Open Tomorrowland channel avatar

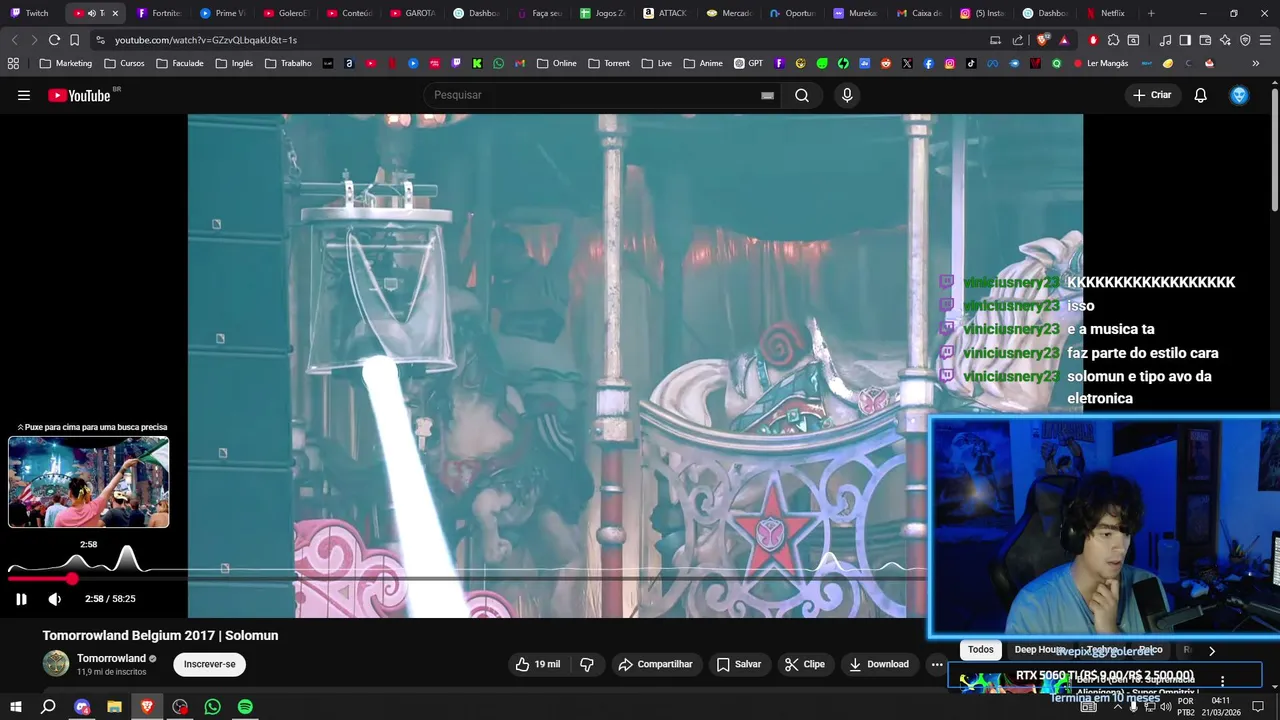56,663
